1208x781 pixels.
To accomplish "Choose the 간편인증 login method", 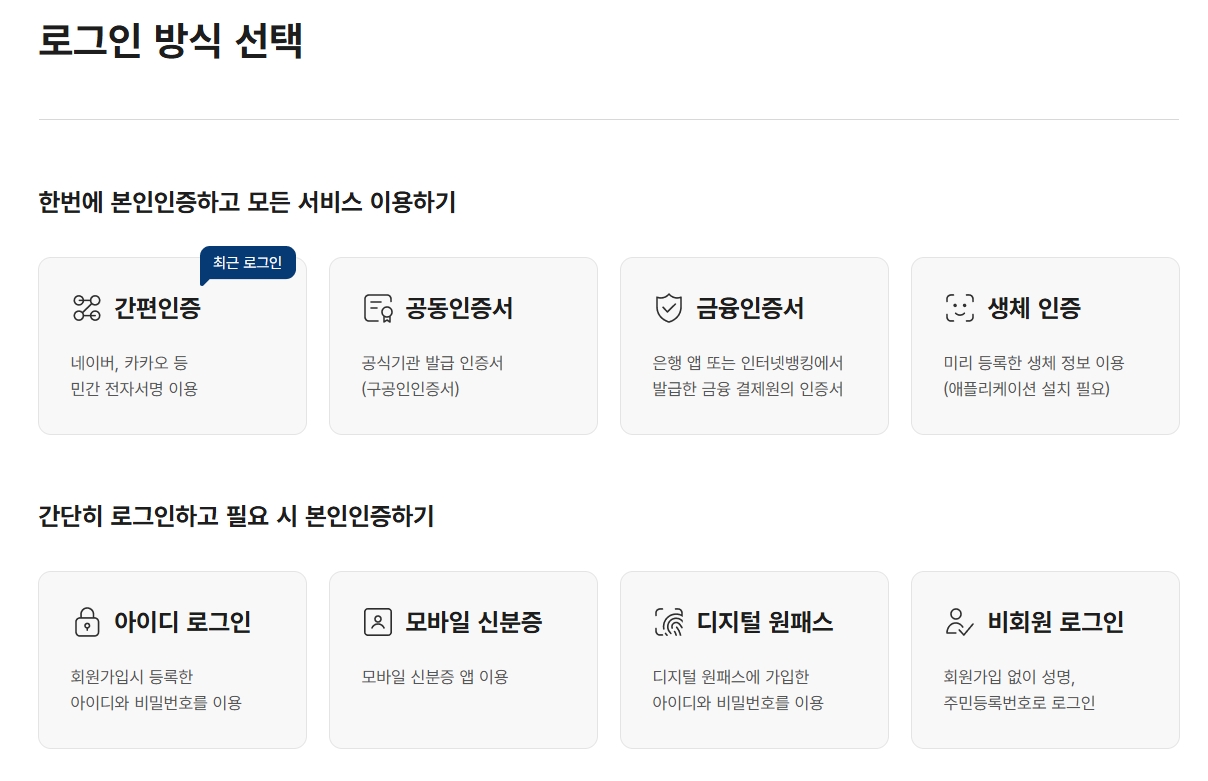I will pyautogui.click(x=172, y=345).
